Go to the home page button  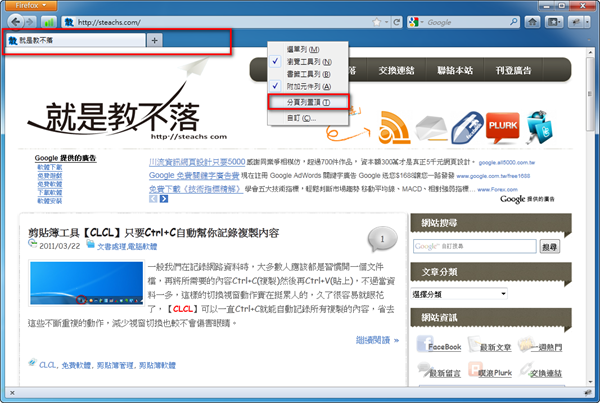(532, 22)
